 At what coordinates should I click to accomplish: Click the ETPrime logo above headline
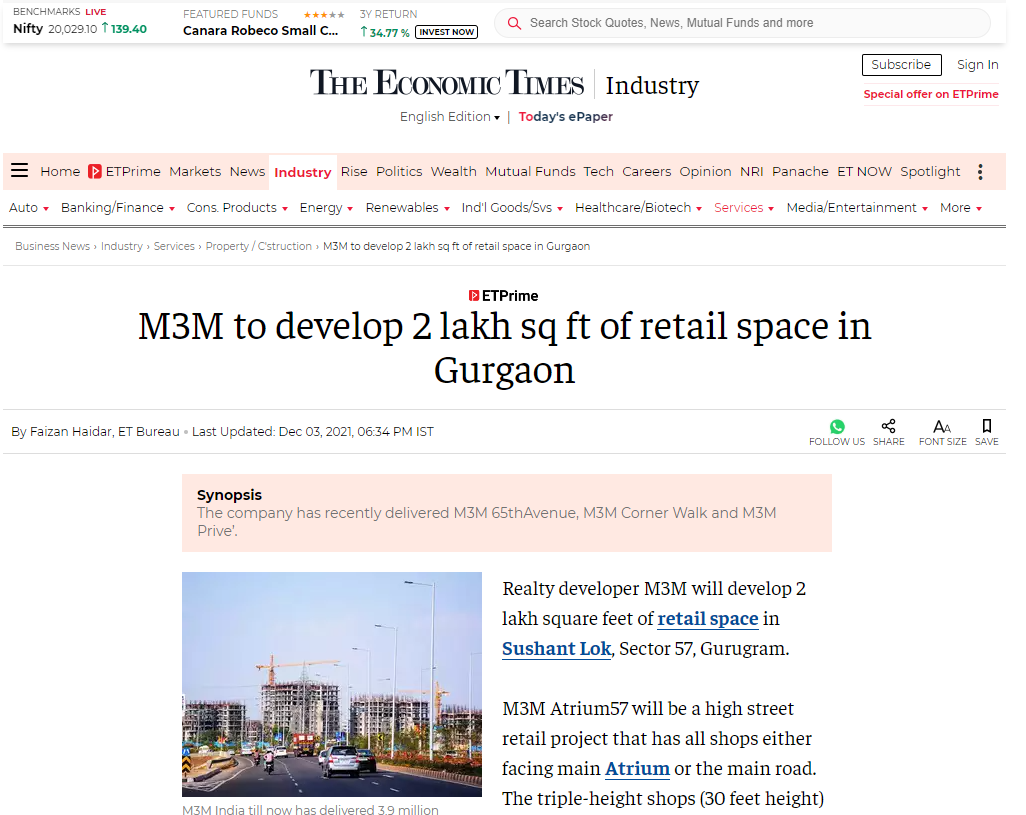click(x=504, y=296)
